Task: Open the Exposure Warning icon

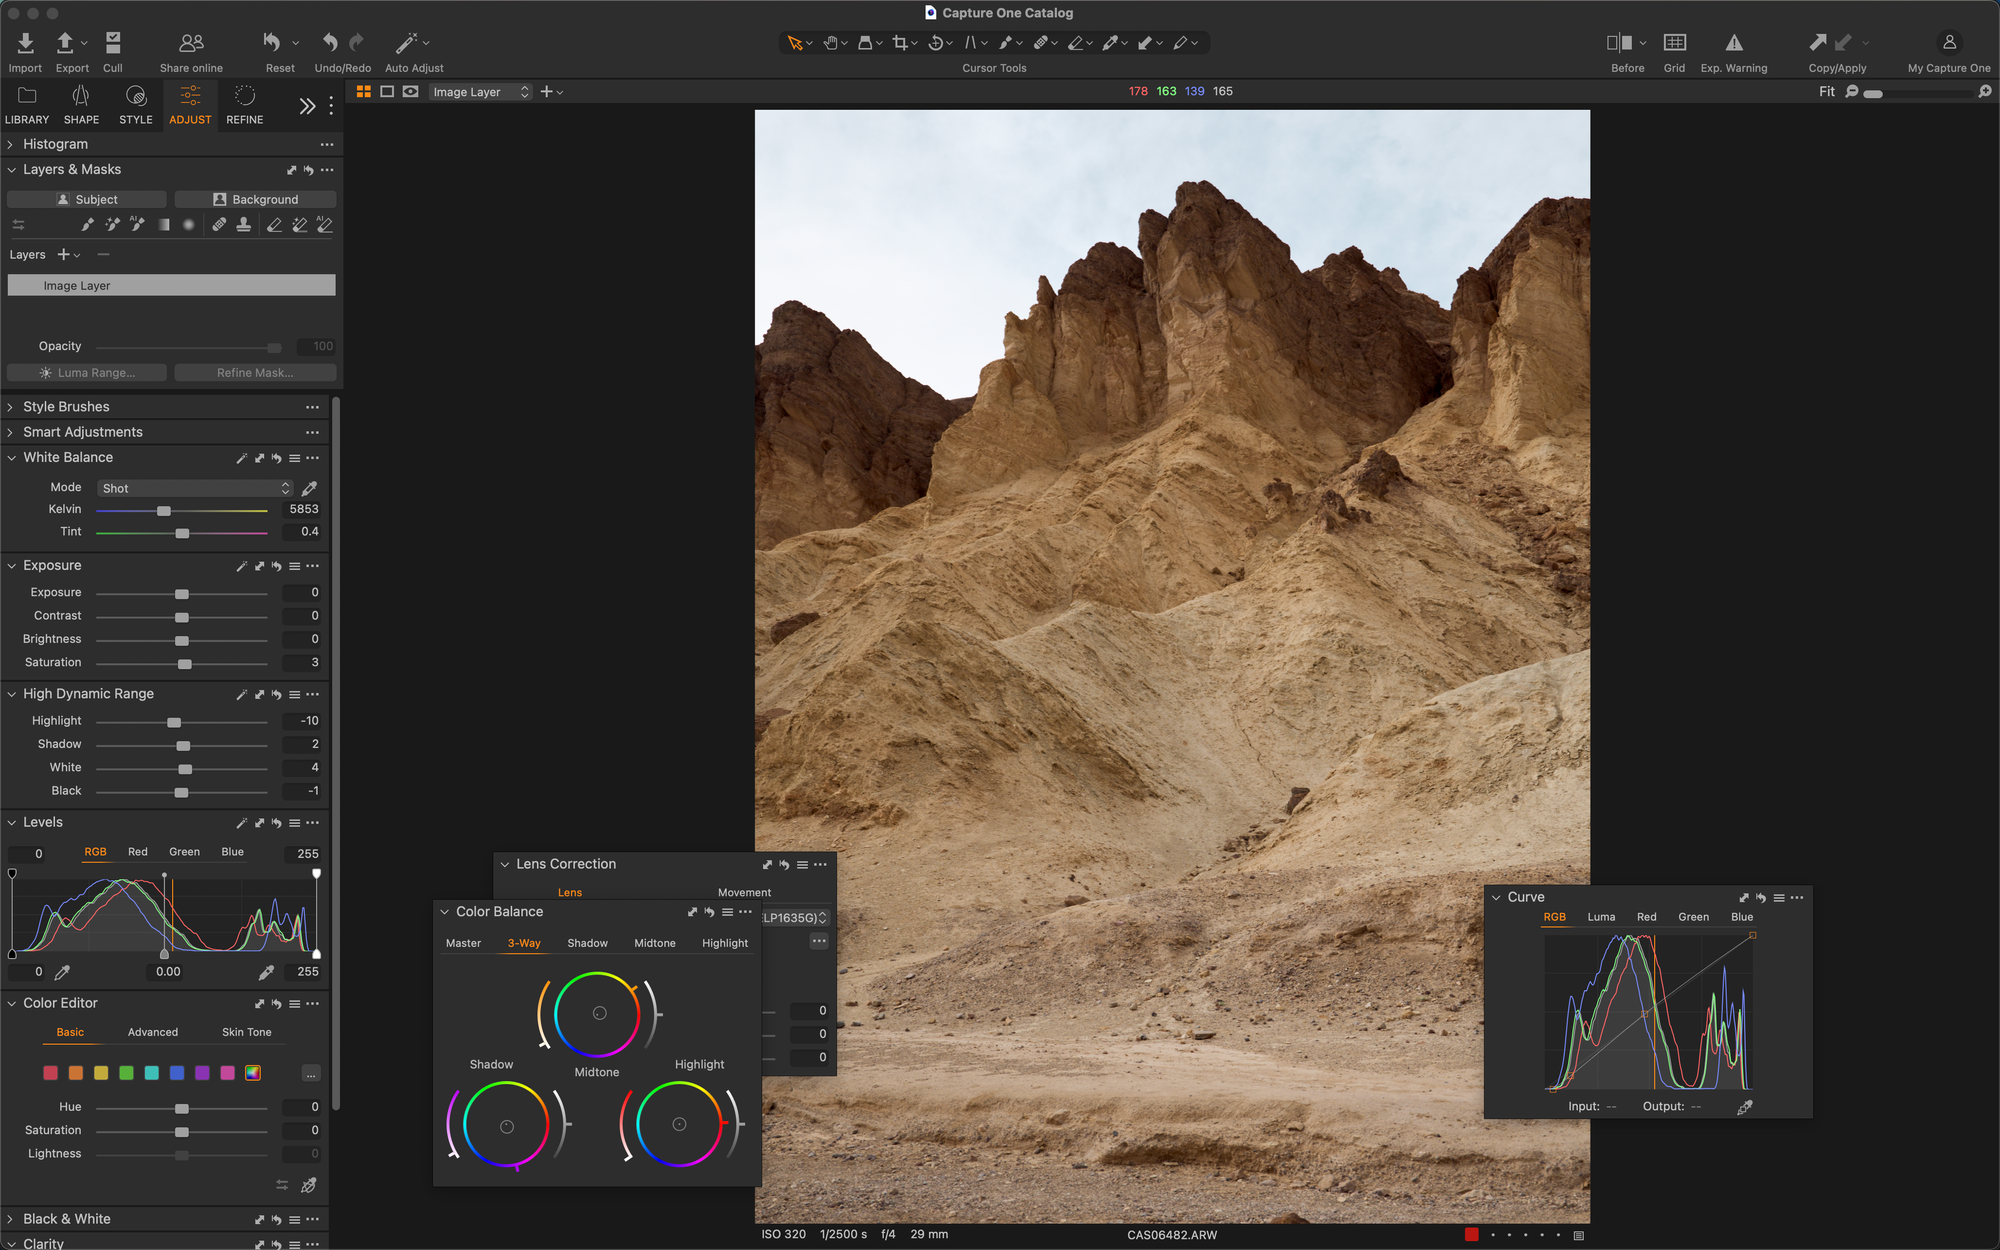Action: point(1734,43)
